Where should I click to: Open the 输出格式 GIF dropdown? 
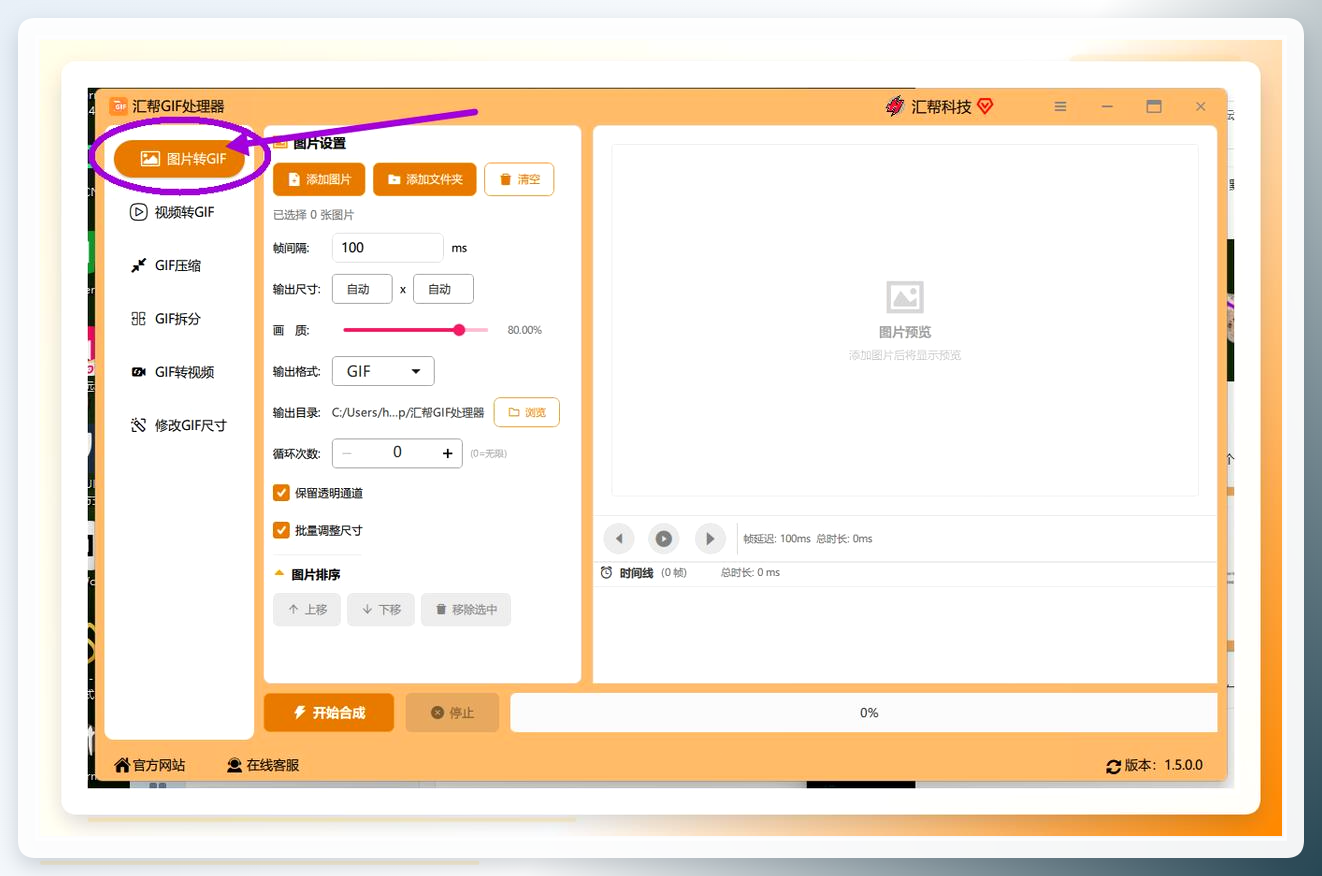(383, 371)
